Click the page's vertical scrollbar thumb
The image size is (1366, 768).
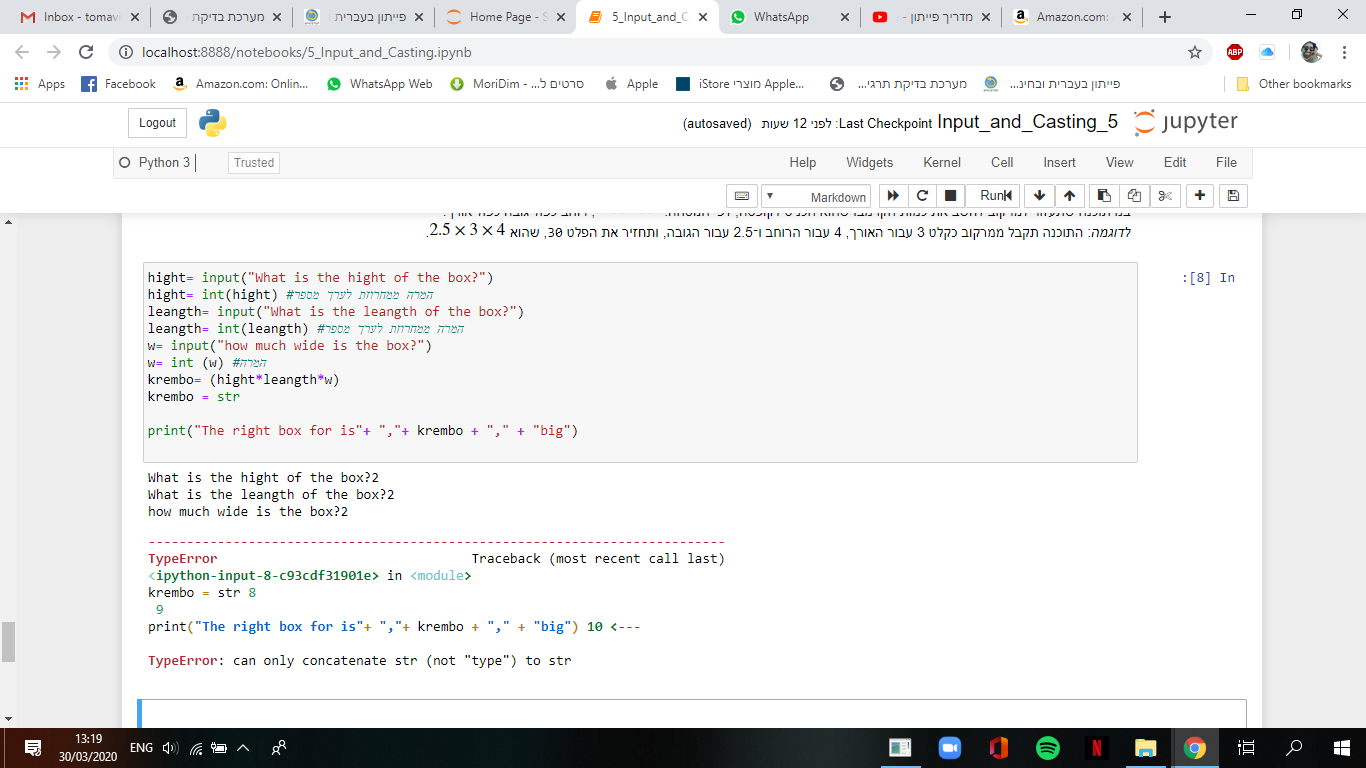(8, 641)
